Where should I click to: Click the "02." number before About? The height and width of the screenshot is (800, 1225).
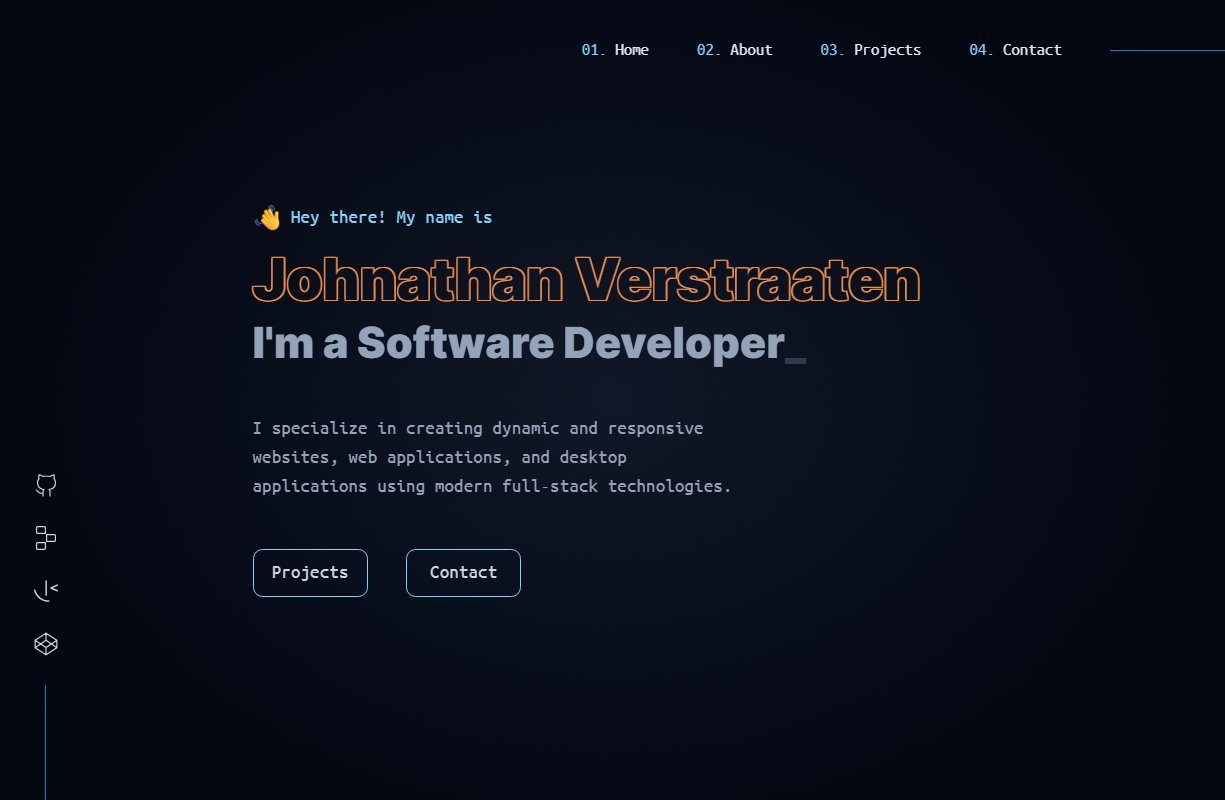click(x=709, y=50)
